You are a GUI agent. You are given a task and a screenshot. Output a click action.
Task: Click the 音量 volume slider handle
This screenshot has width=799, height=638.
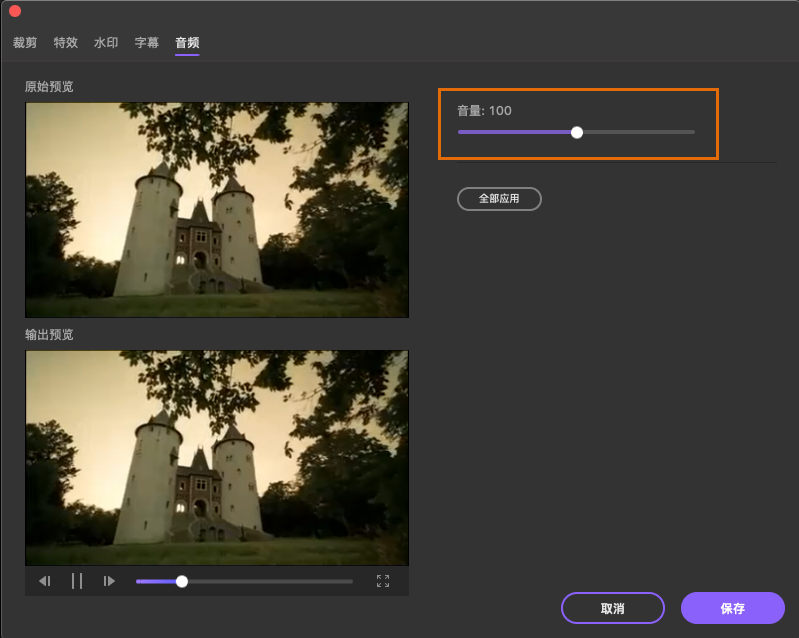pyautogui.click(x=577, y=132)
